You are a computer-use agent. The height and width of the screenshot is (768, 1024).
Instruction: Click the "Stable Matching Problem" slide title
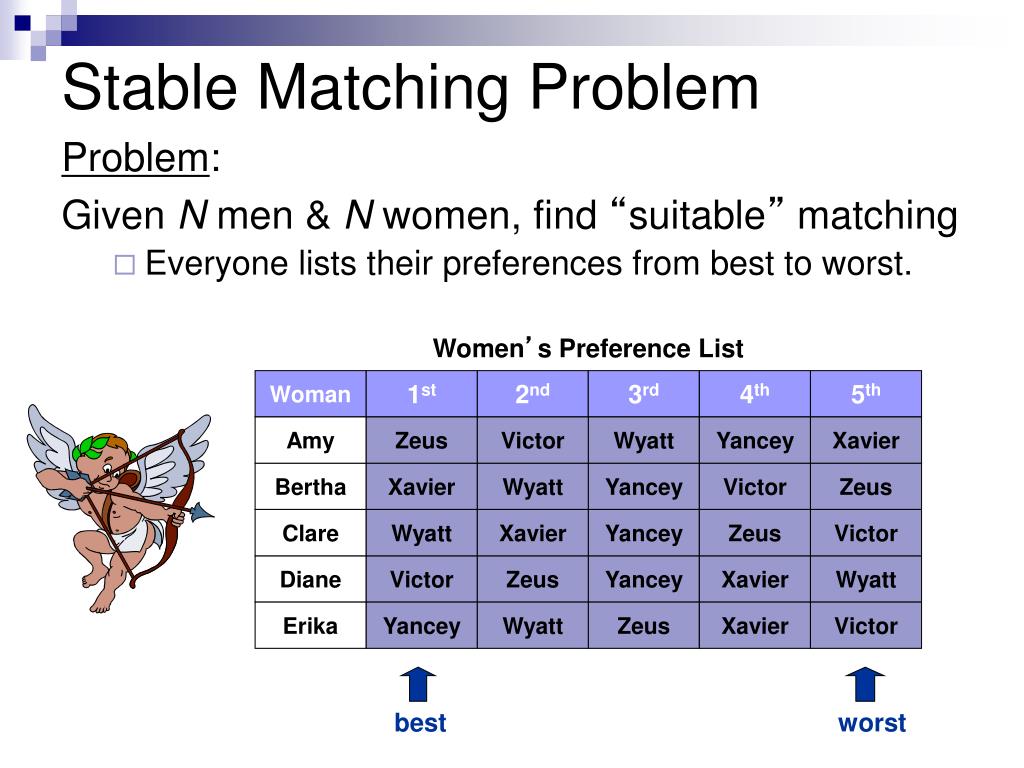pos(410,87)
